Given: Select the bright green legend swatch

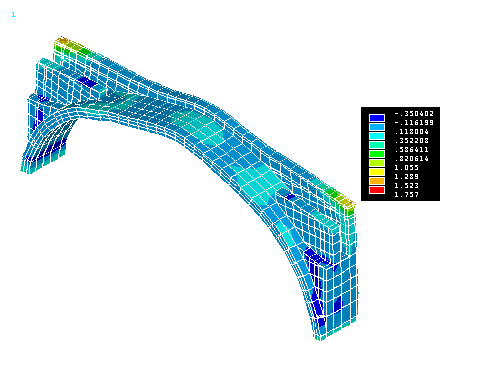Looking at the screenshot, I should pos(377,154).
